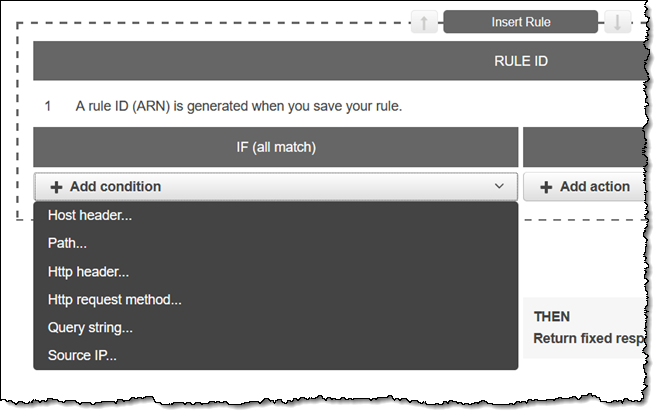
Task: Select rule number 1 in the row
Action: pyautogui.click(x=48, y=106)
